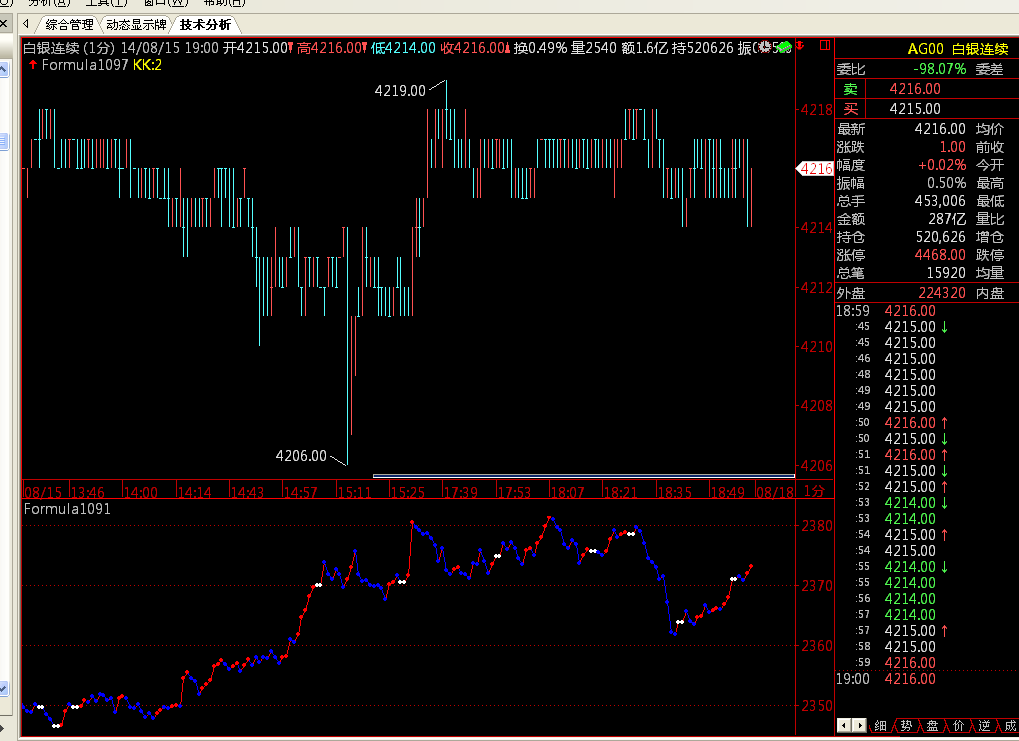Click the red anchor arrow icon above price axis
Screen dimensions: 1019x741
pyautogui.click(x=800, y=46)
